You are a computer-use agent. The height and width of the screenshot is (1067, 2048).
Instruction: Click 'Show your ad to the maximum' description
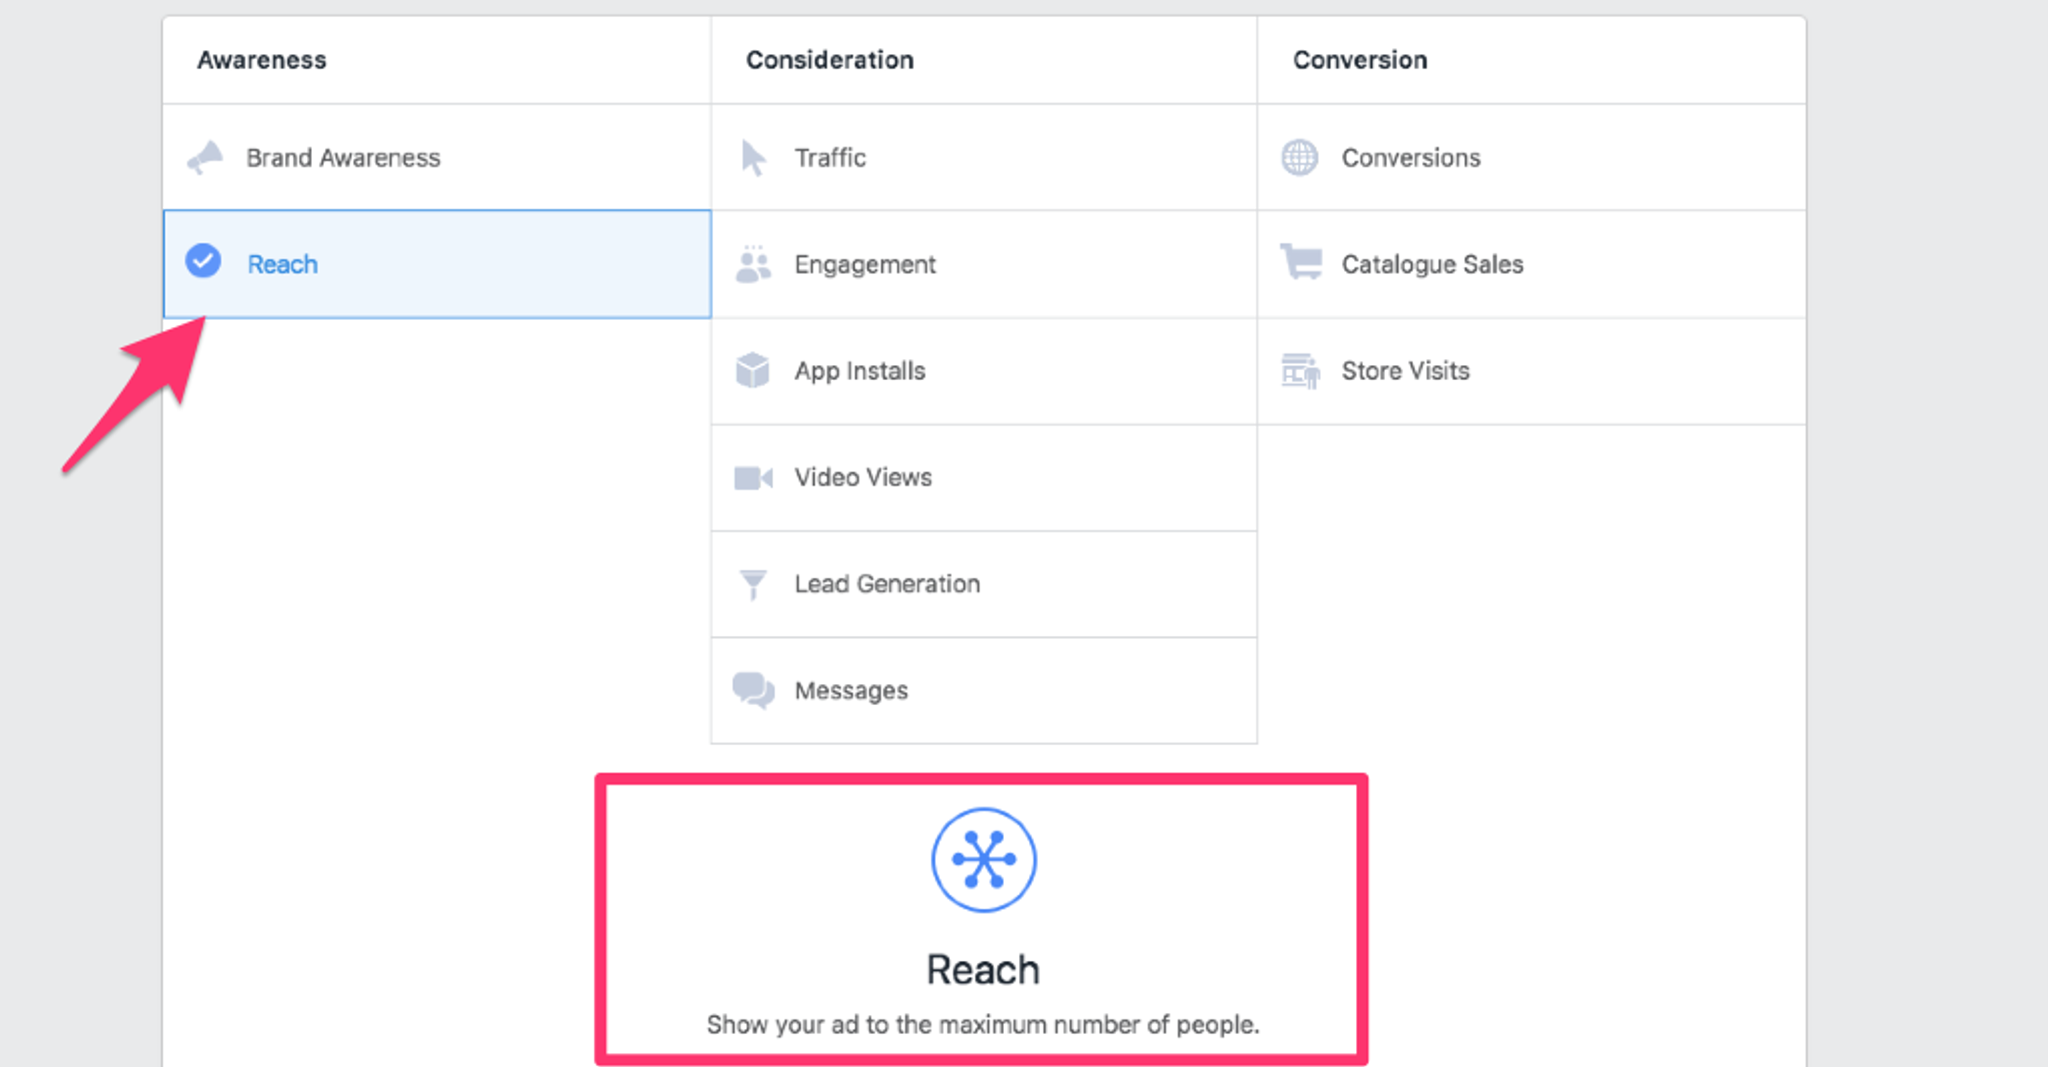[983, 1025]
